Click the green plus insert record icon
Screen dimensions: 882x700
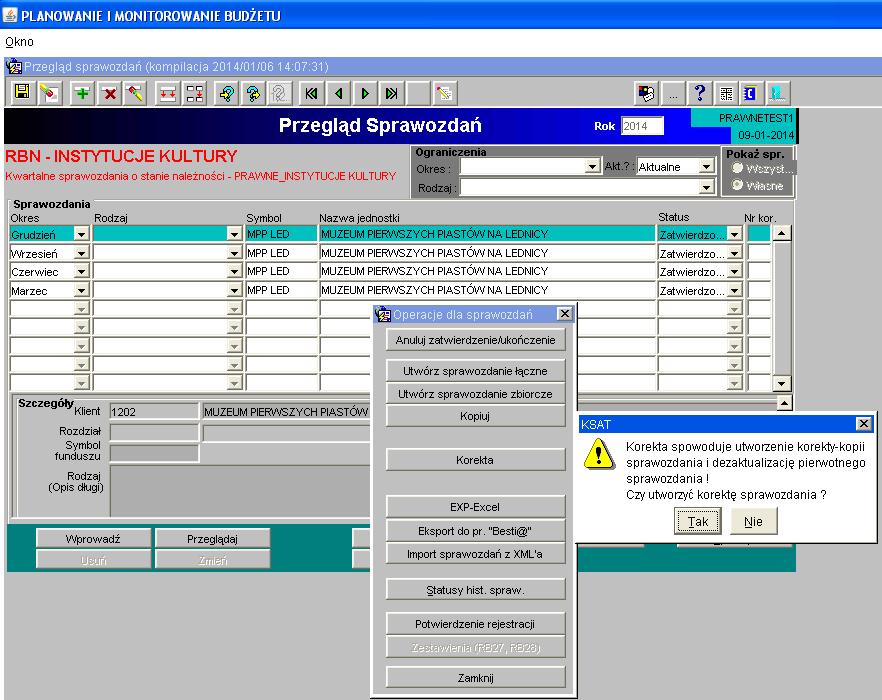82,92
